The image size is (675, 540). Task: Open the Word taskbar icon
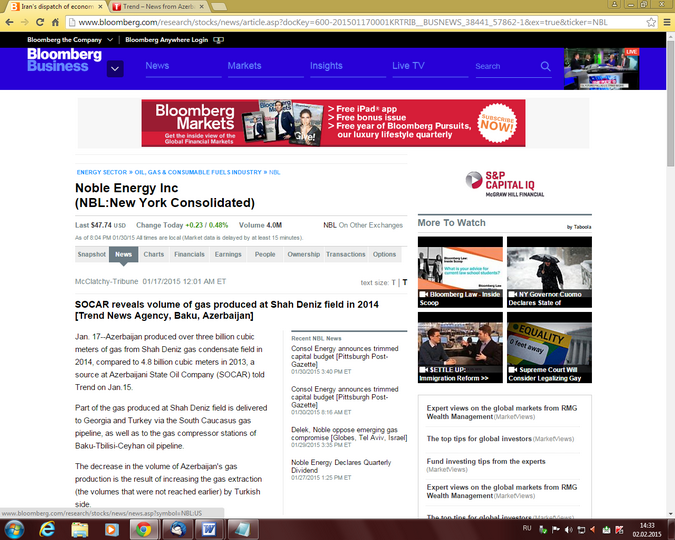209,529
